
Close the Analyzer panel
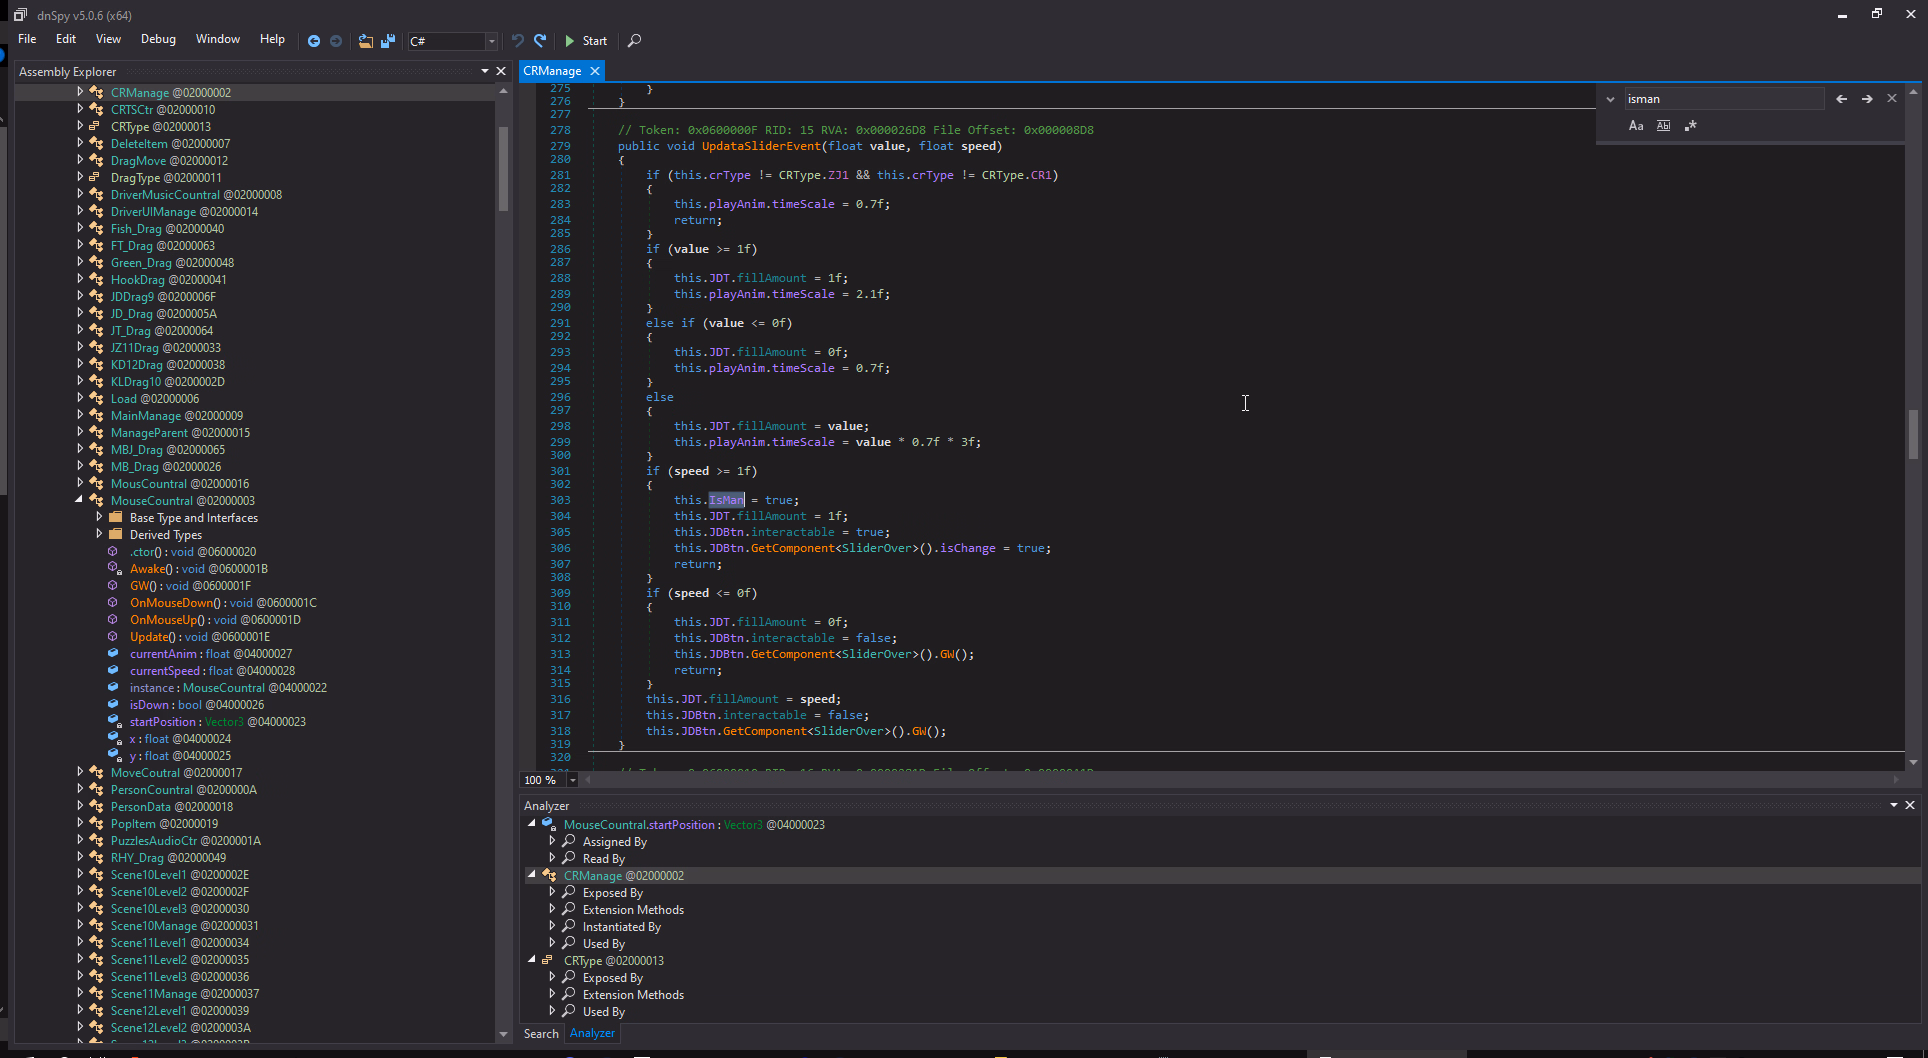click(x=1910, y=805)
